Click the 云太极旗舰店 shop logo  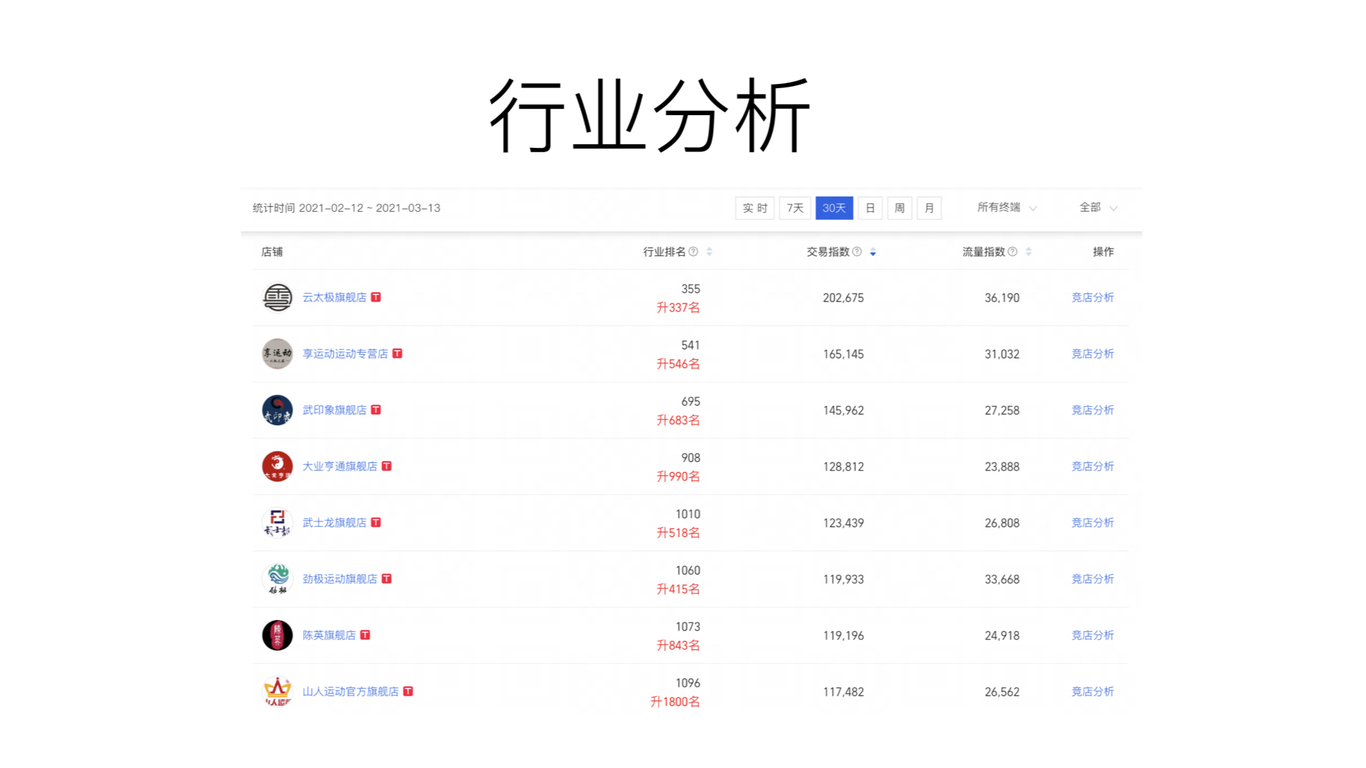[277, 297]
